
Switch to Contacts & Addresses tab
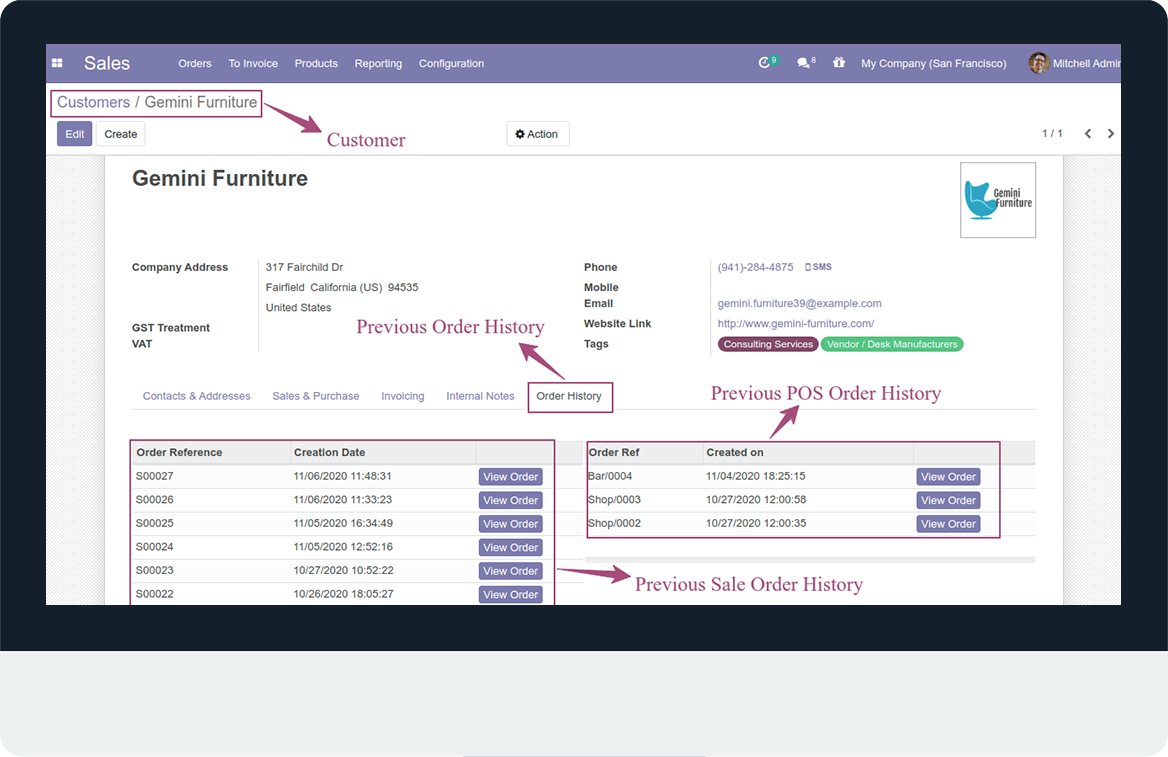click(x=197, y=396)
